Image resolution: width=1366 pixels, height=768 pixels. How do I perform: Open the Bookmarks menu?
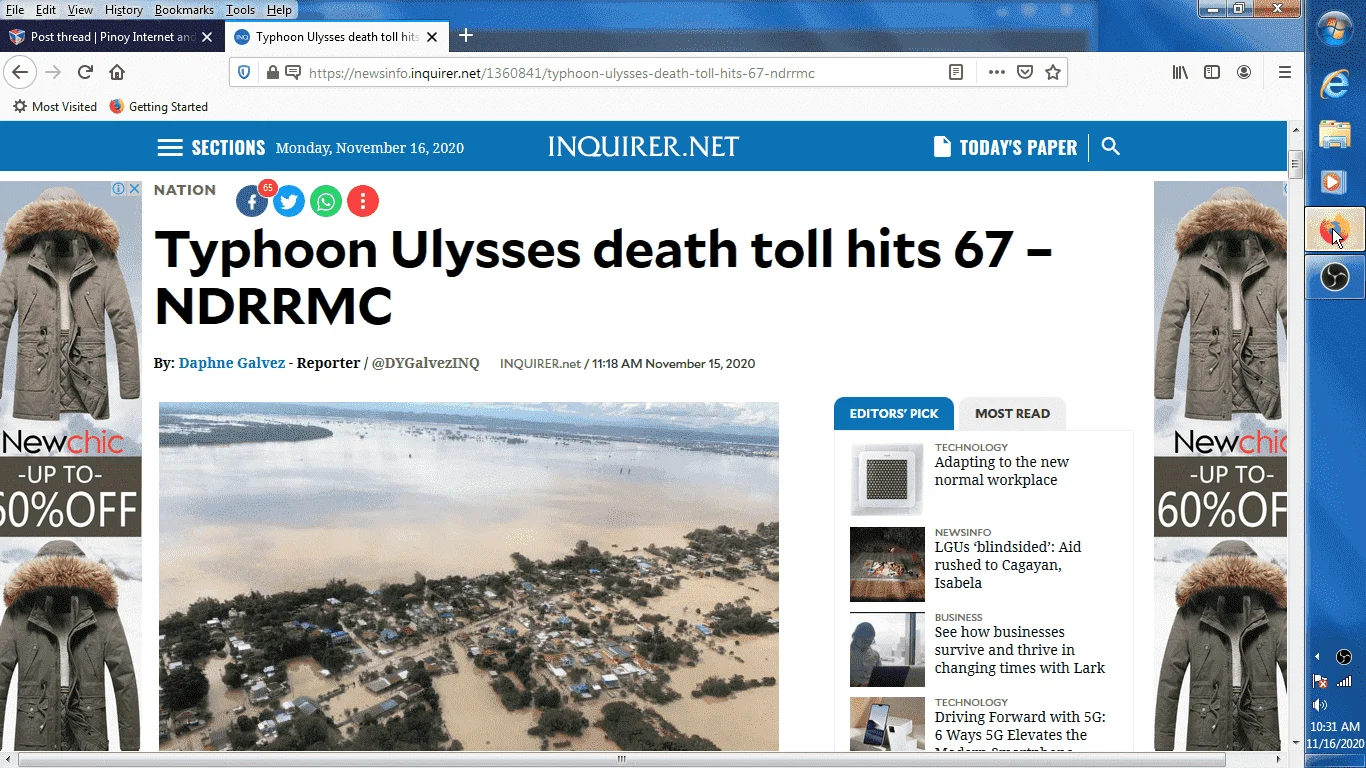point(184,9)
